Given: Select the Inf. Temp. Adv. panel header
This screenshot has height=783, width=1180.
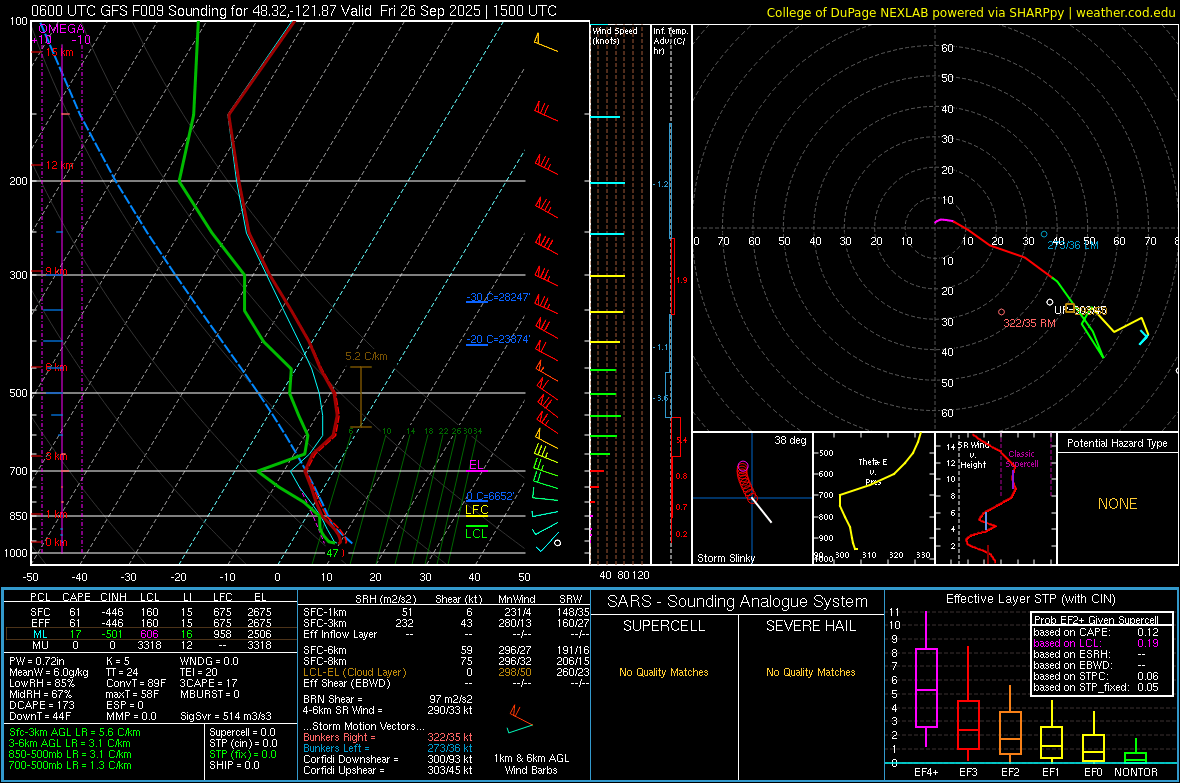Looking at the screenshot, I should (671, 41).
